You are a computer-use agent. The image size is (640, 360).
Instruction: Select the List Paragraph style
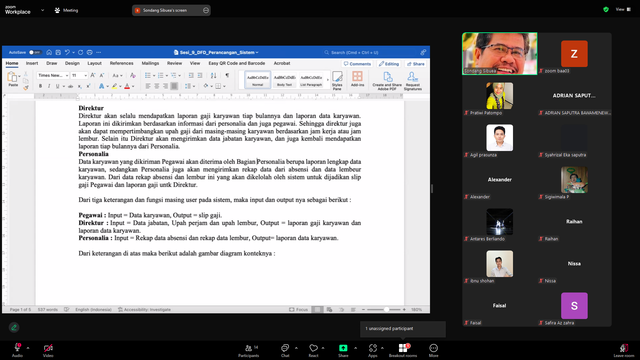[311, 80]
